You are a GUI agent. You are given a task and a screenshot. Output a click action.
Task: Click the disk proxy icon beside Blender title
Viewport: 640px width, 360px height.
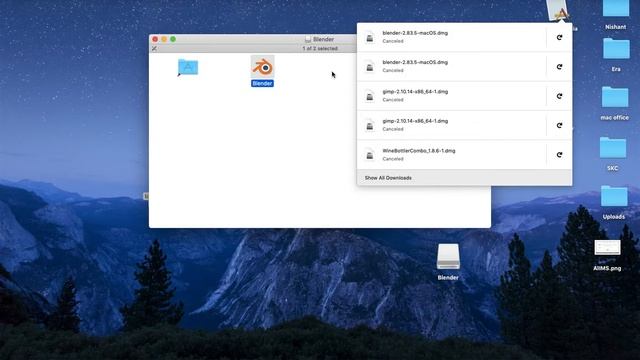point(308,39)
